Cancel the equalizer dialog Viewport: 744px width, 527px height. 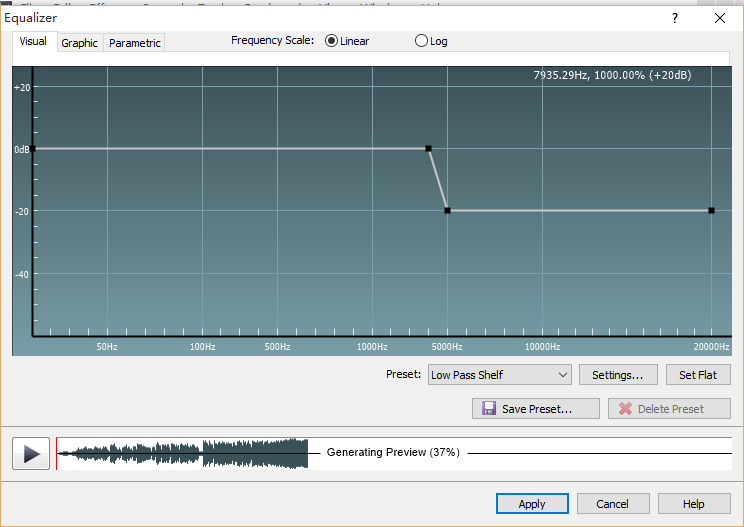[612, 504]
